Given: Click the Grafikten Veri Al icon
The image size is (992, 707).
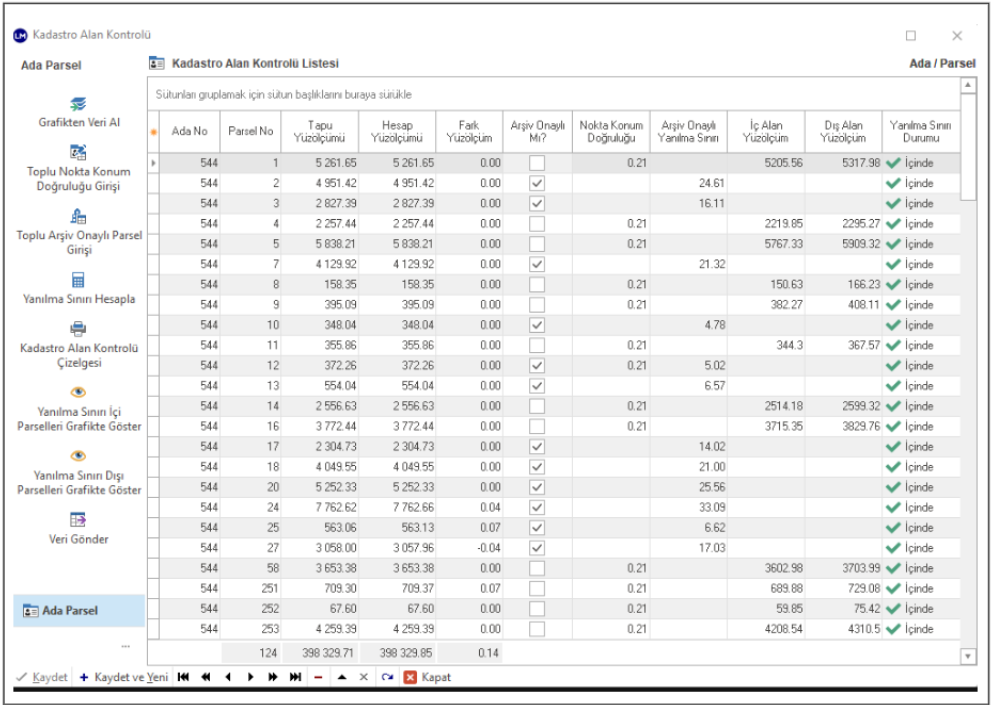Looking at the screenshot, I should click(79, 103).
